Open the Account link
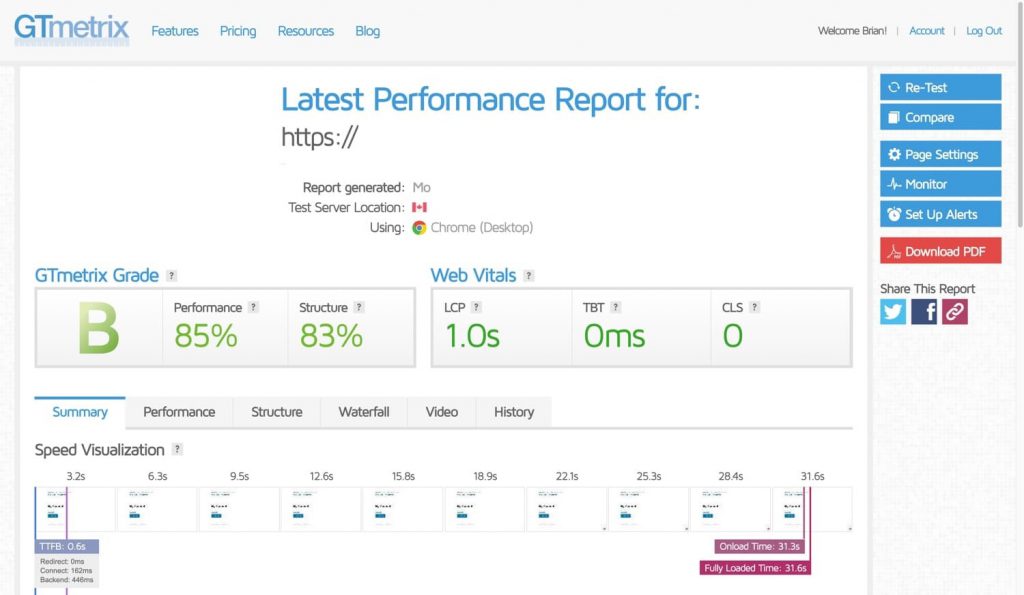Screen dimensions: 1024x595 (x=927, y=31)
